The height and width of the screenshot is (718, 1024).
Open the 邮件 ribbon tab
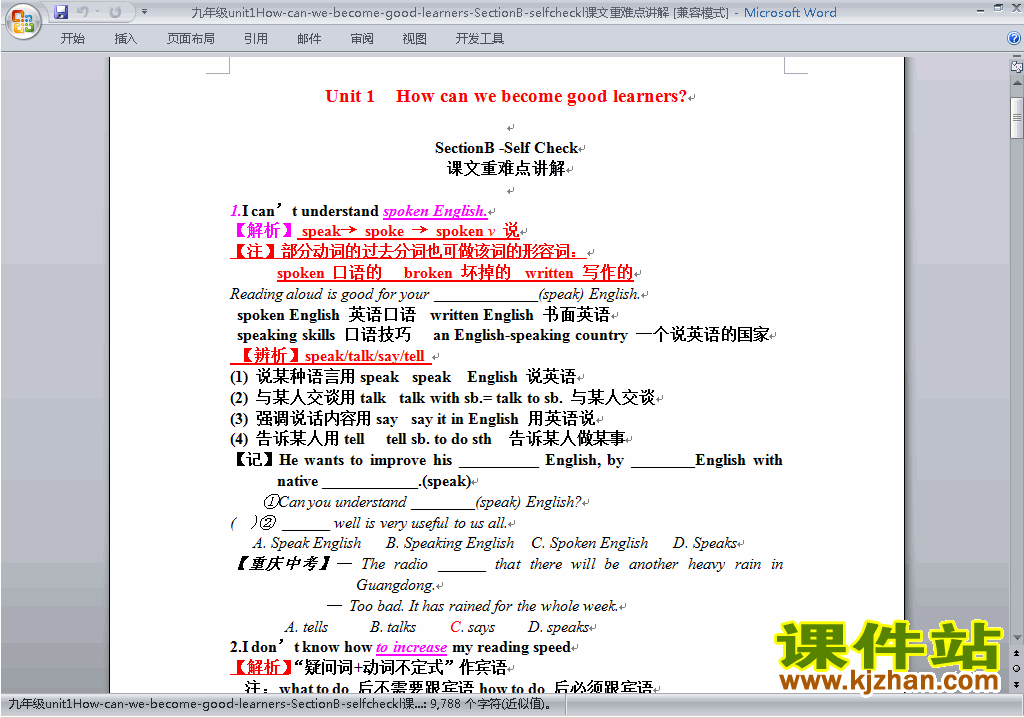click(x=309, y=39)
